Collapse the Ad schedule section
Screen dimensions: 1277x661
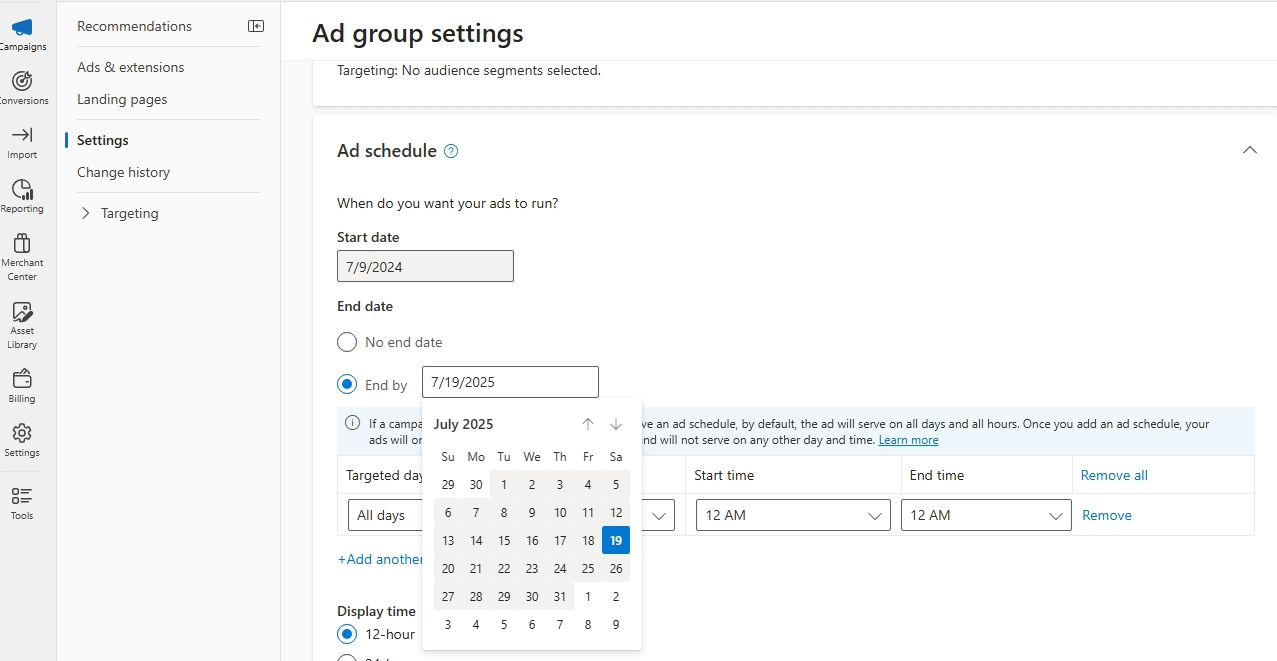pyautogui.click(x=1249, y=150)
